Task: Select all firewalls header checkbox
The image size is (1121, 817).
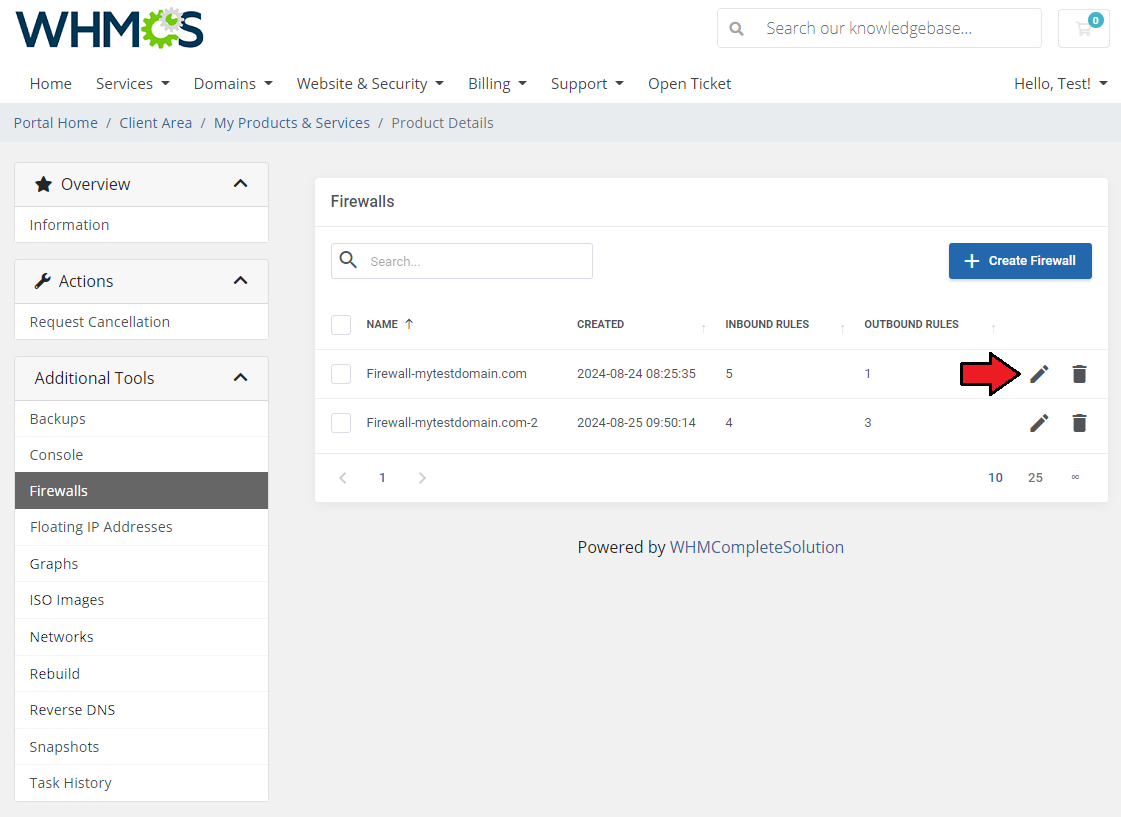Action: pos(341,325)
